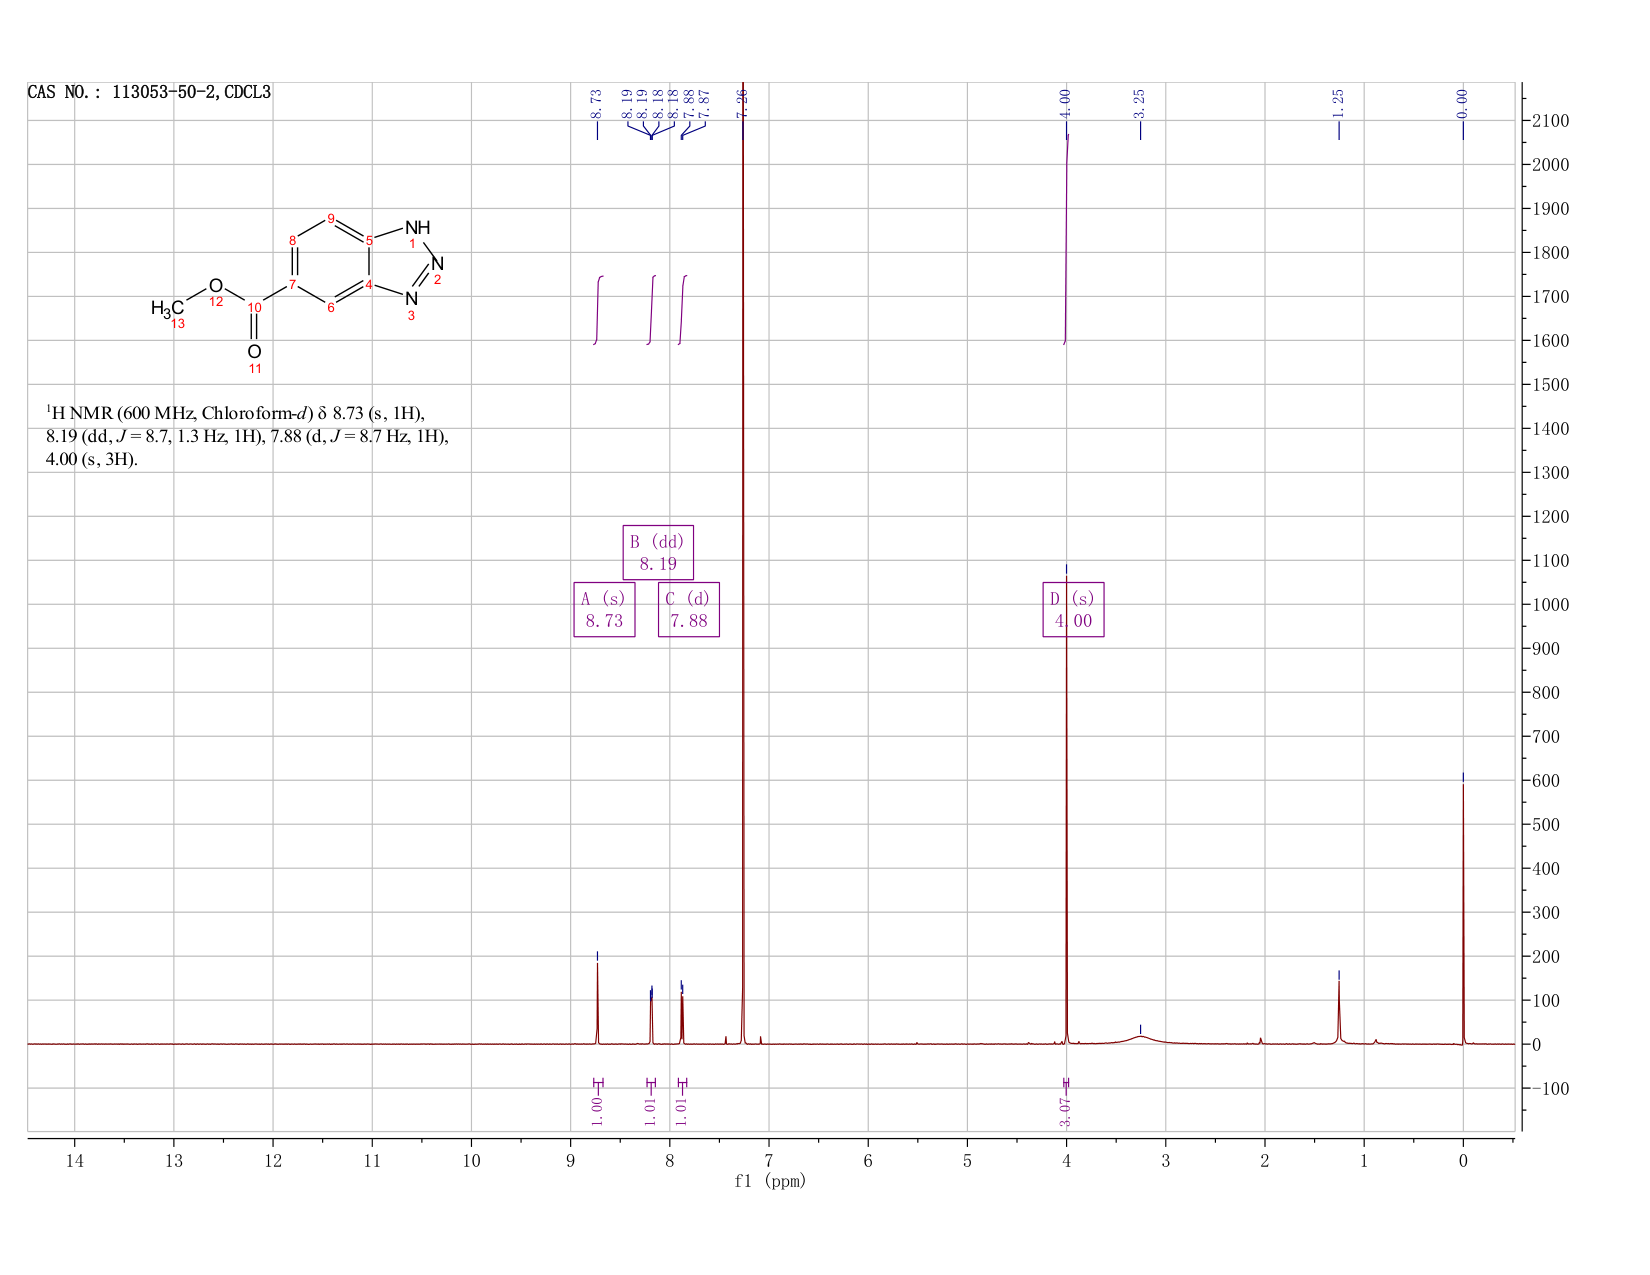1650x1275 pixels.
Task: Click carbon atom label 10 in structure
Action: pos(254,308)
